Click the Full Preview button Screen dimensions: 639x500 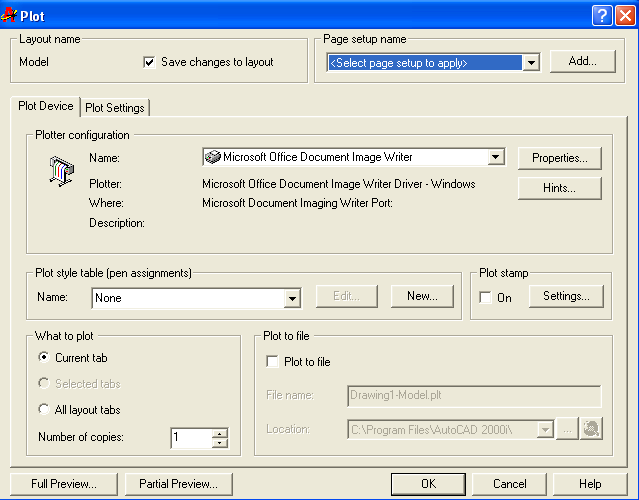64,484
